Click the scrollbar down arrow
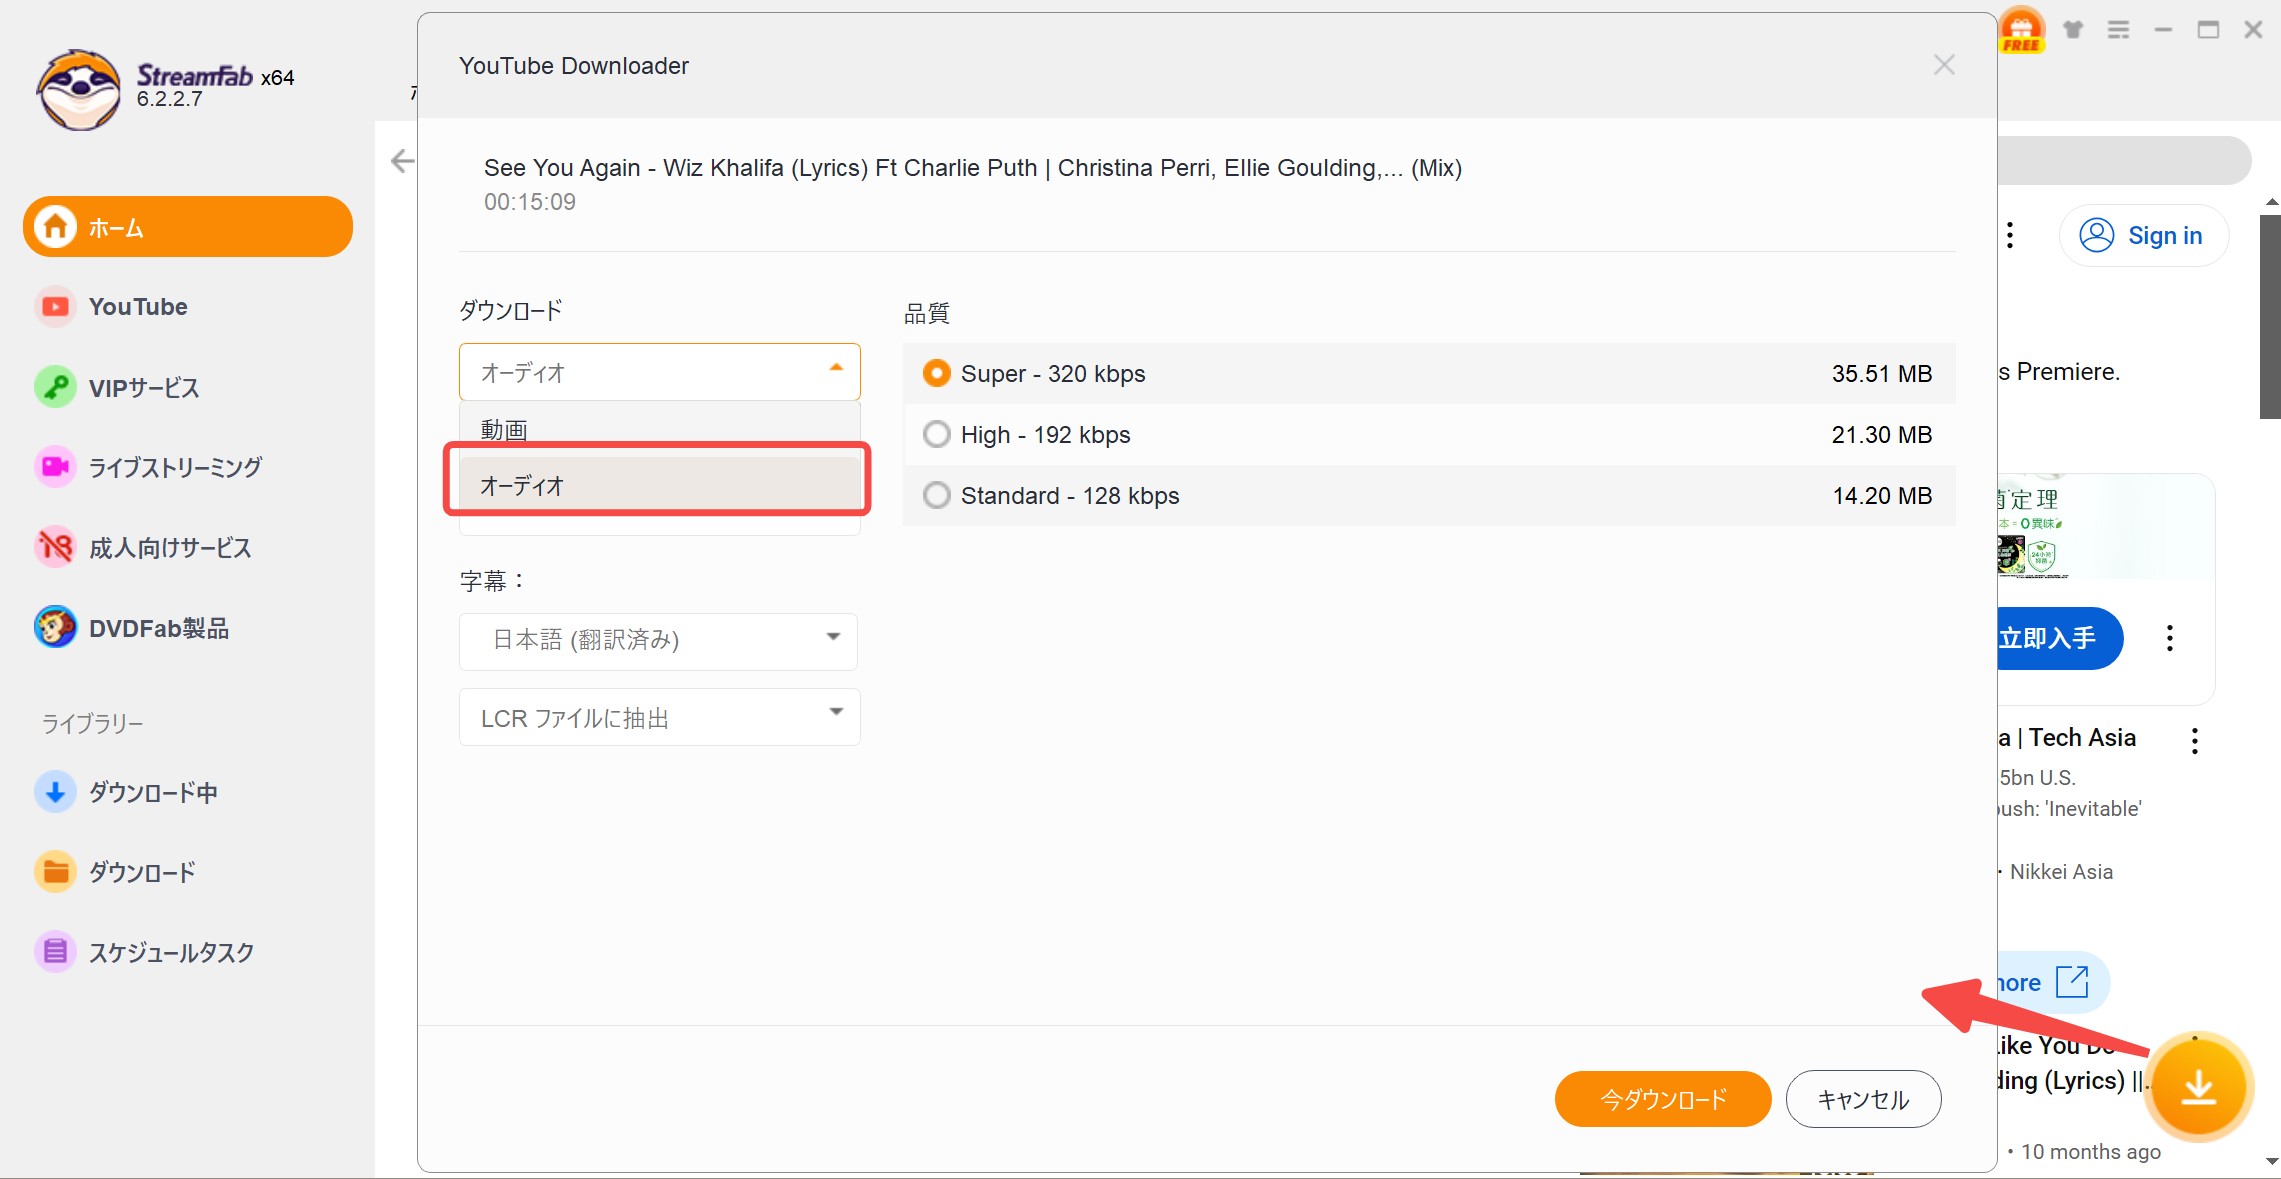The height and width of the screenshot is (1179, 2281). (2271, 1161)
